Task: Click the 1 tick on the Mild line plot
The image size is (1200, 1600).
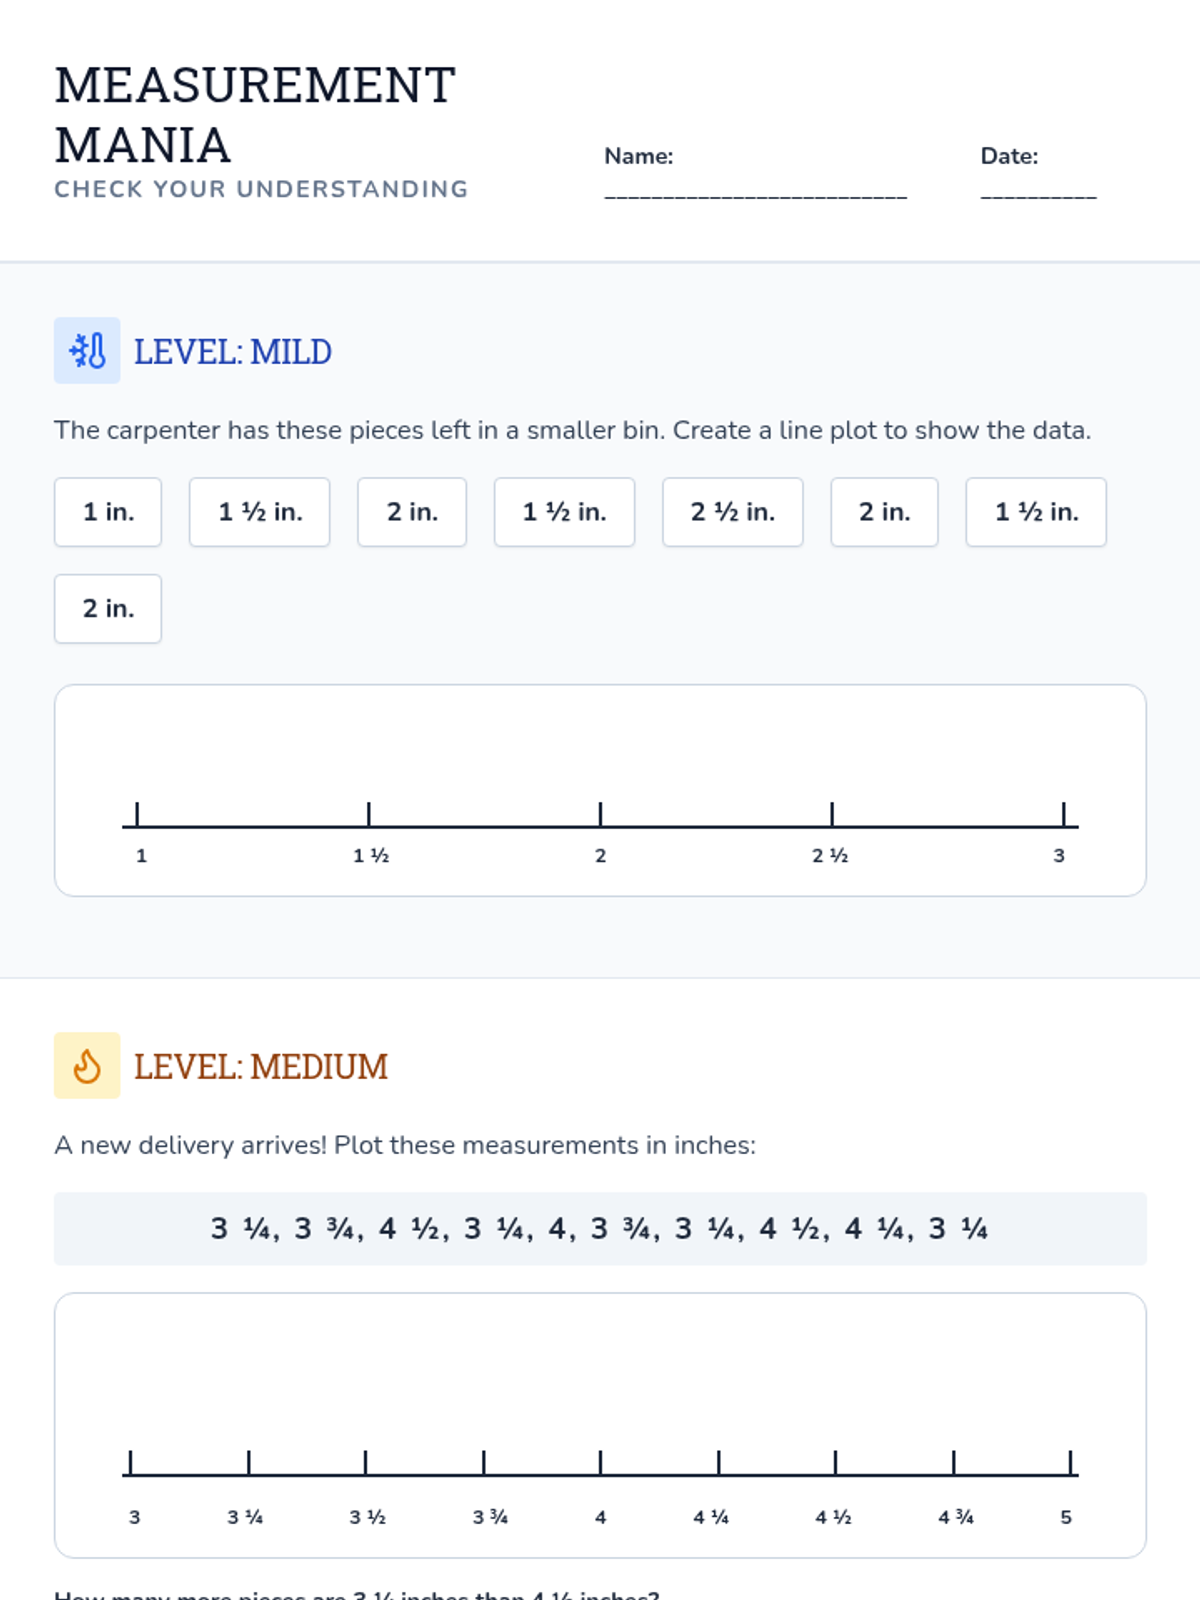Action: (137, 815)
